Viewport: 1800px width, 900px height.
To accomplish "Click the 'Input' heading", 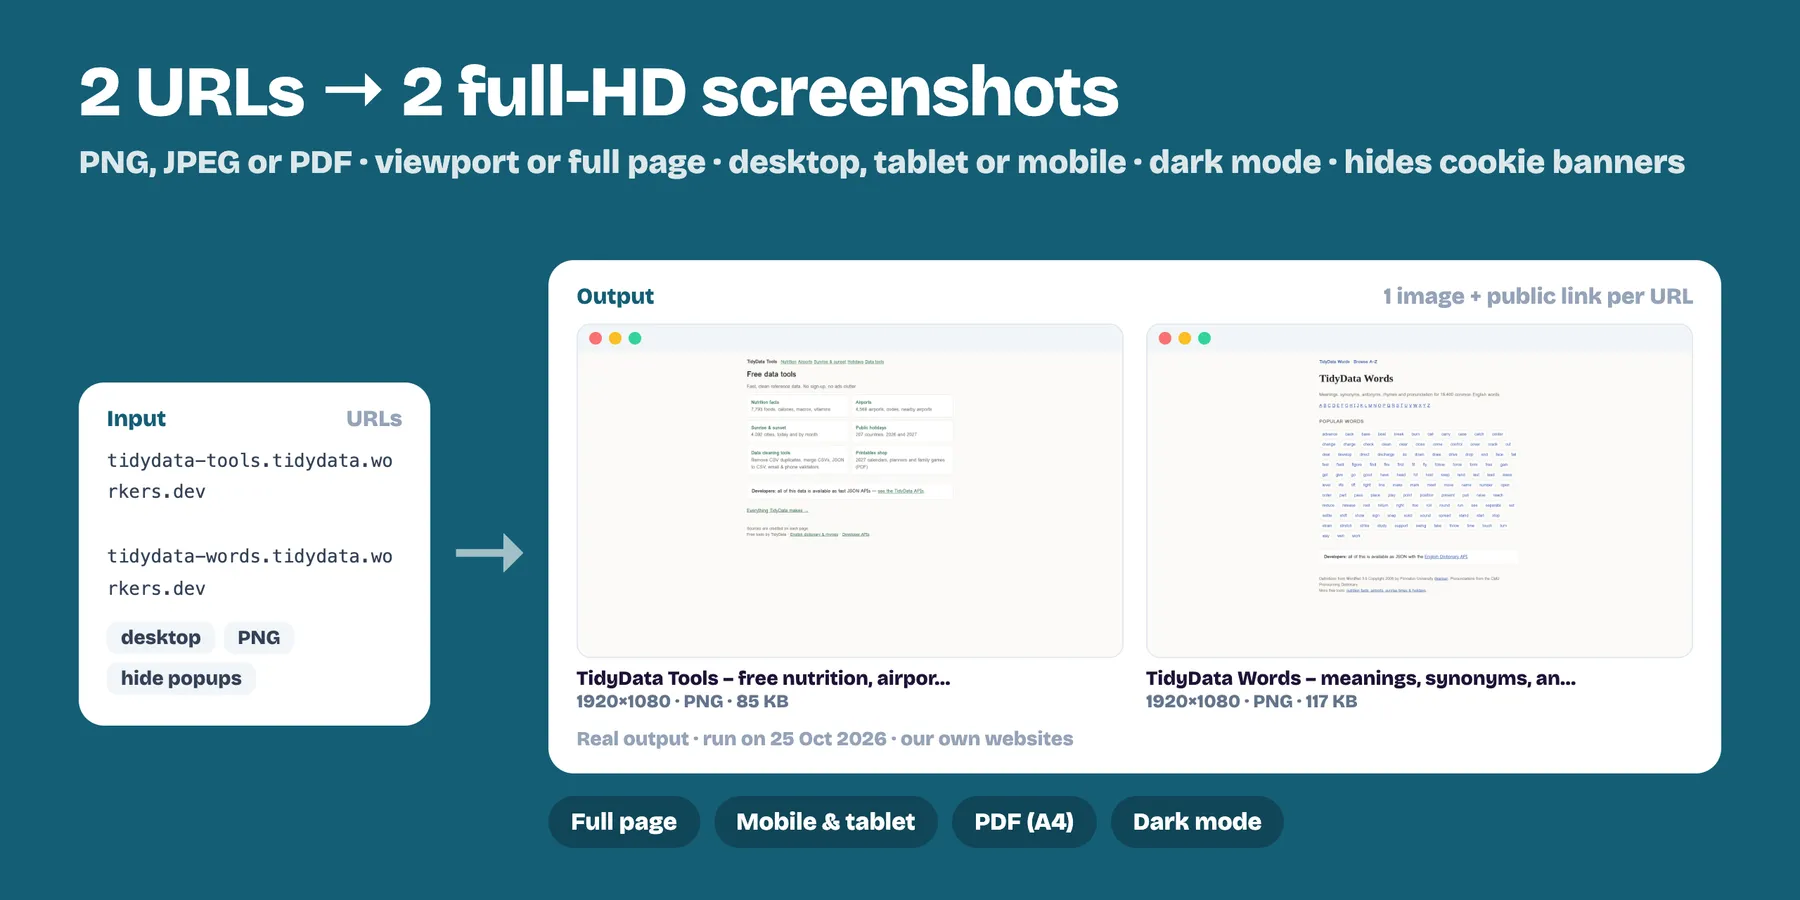I will pos(136,419).
